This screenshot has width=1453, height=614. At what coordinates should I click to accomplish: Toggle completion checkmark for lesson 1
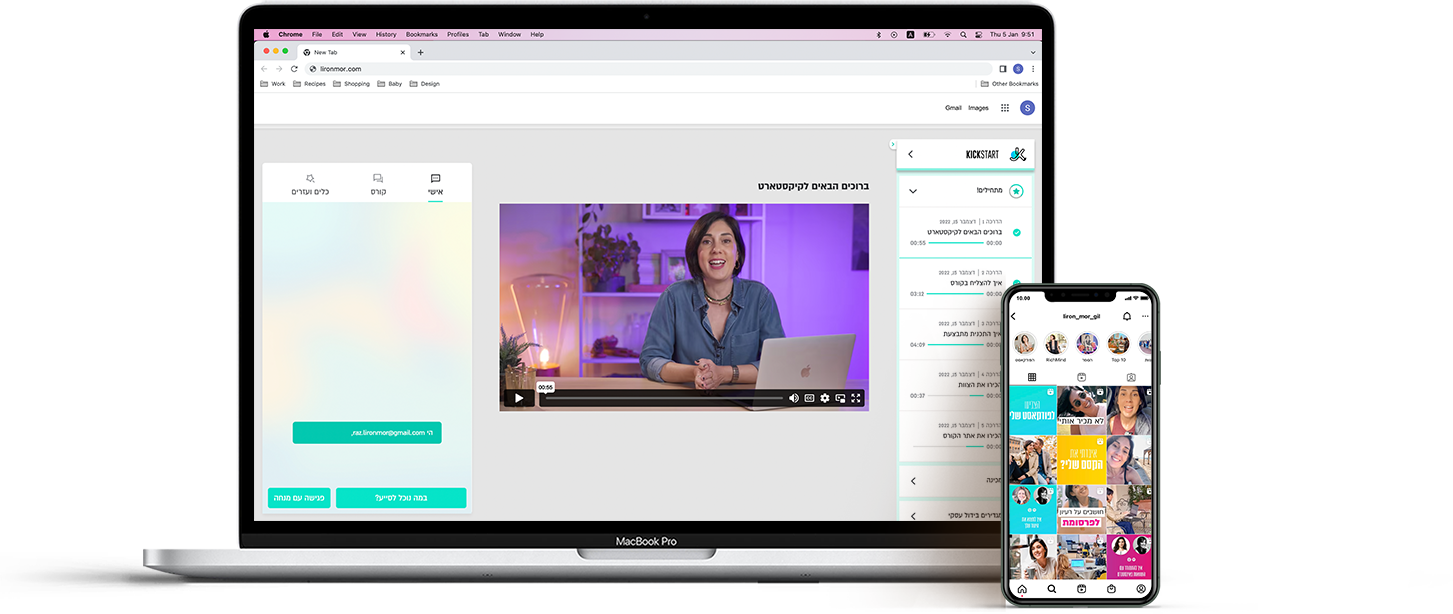(x=1017, y=232)
